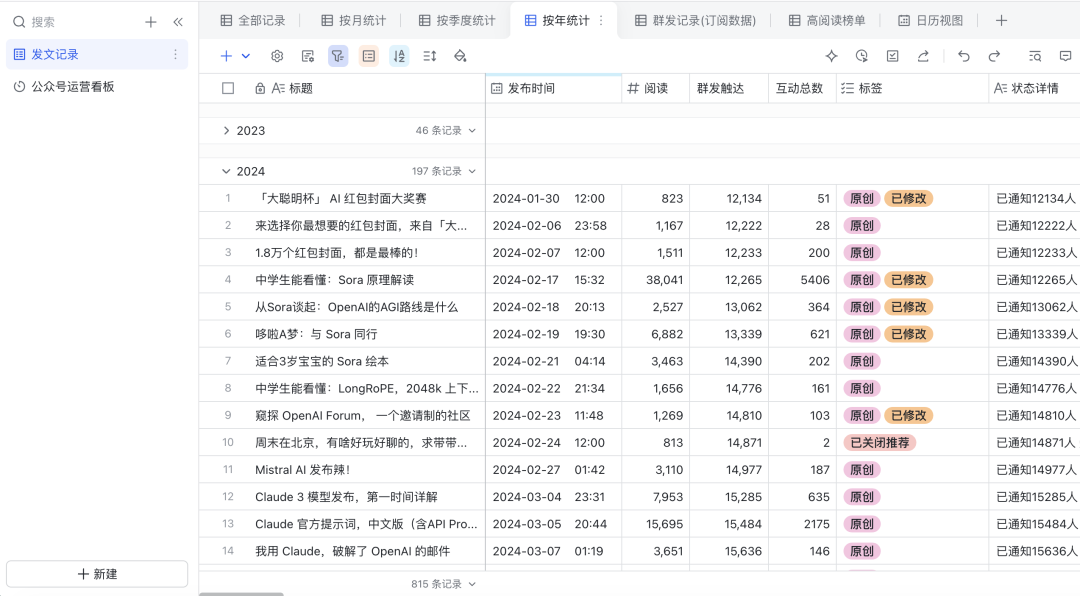The width and height of the screenshot is (1080, 596).
Task: Open the group-by settings icon
Action: (368, 56)
